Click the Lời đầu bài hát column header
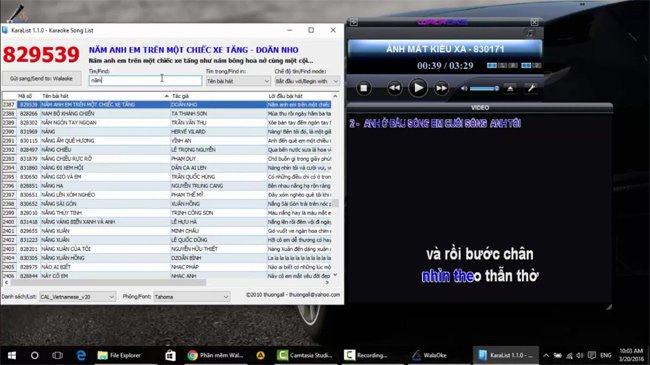 [x=299, y=96]
